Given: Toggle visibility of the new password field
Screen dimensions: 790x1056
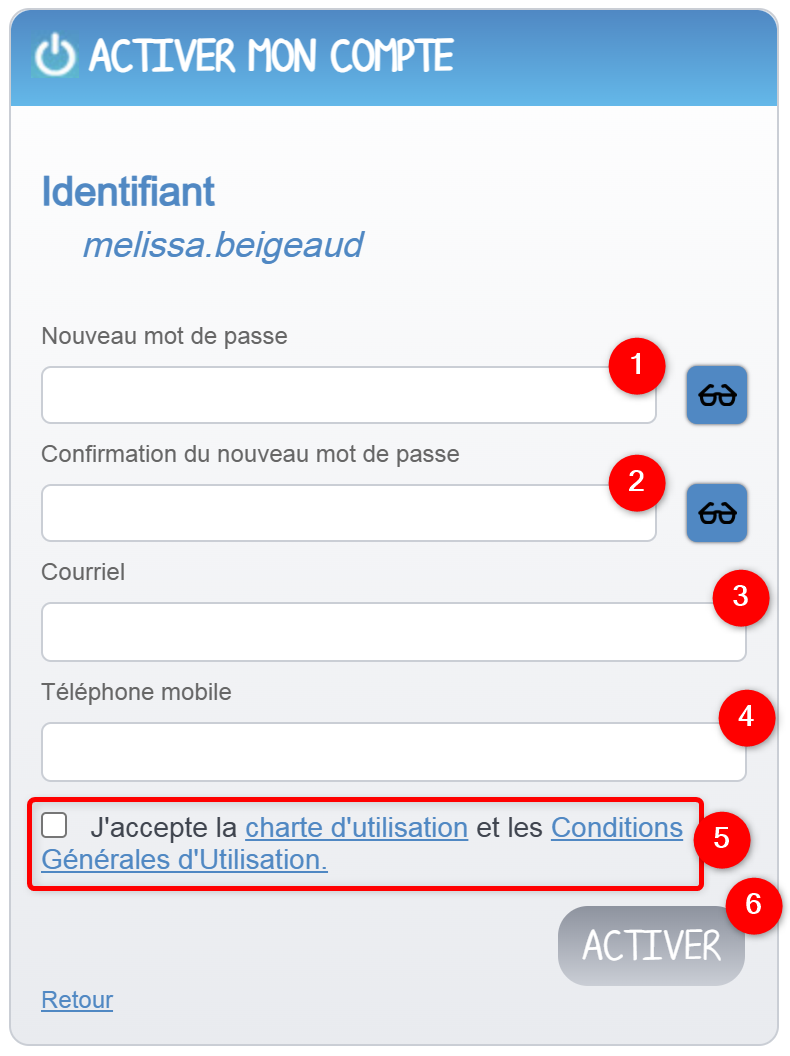Looking at the screenshot, I should [x=716, y=395].
